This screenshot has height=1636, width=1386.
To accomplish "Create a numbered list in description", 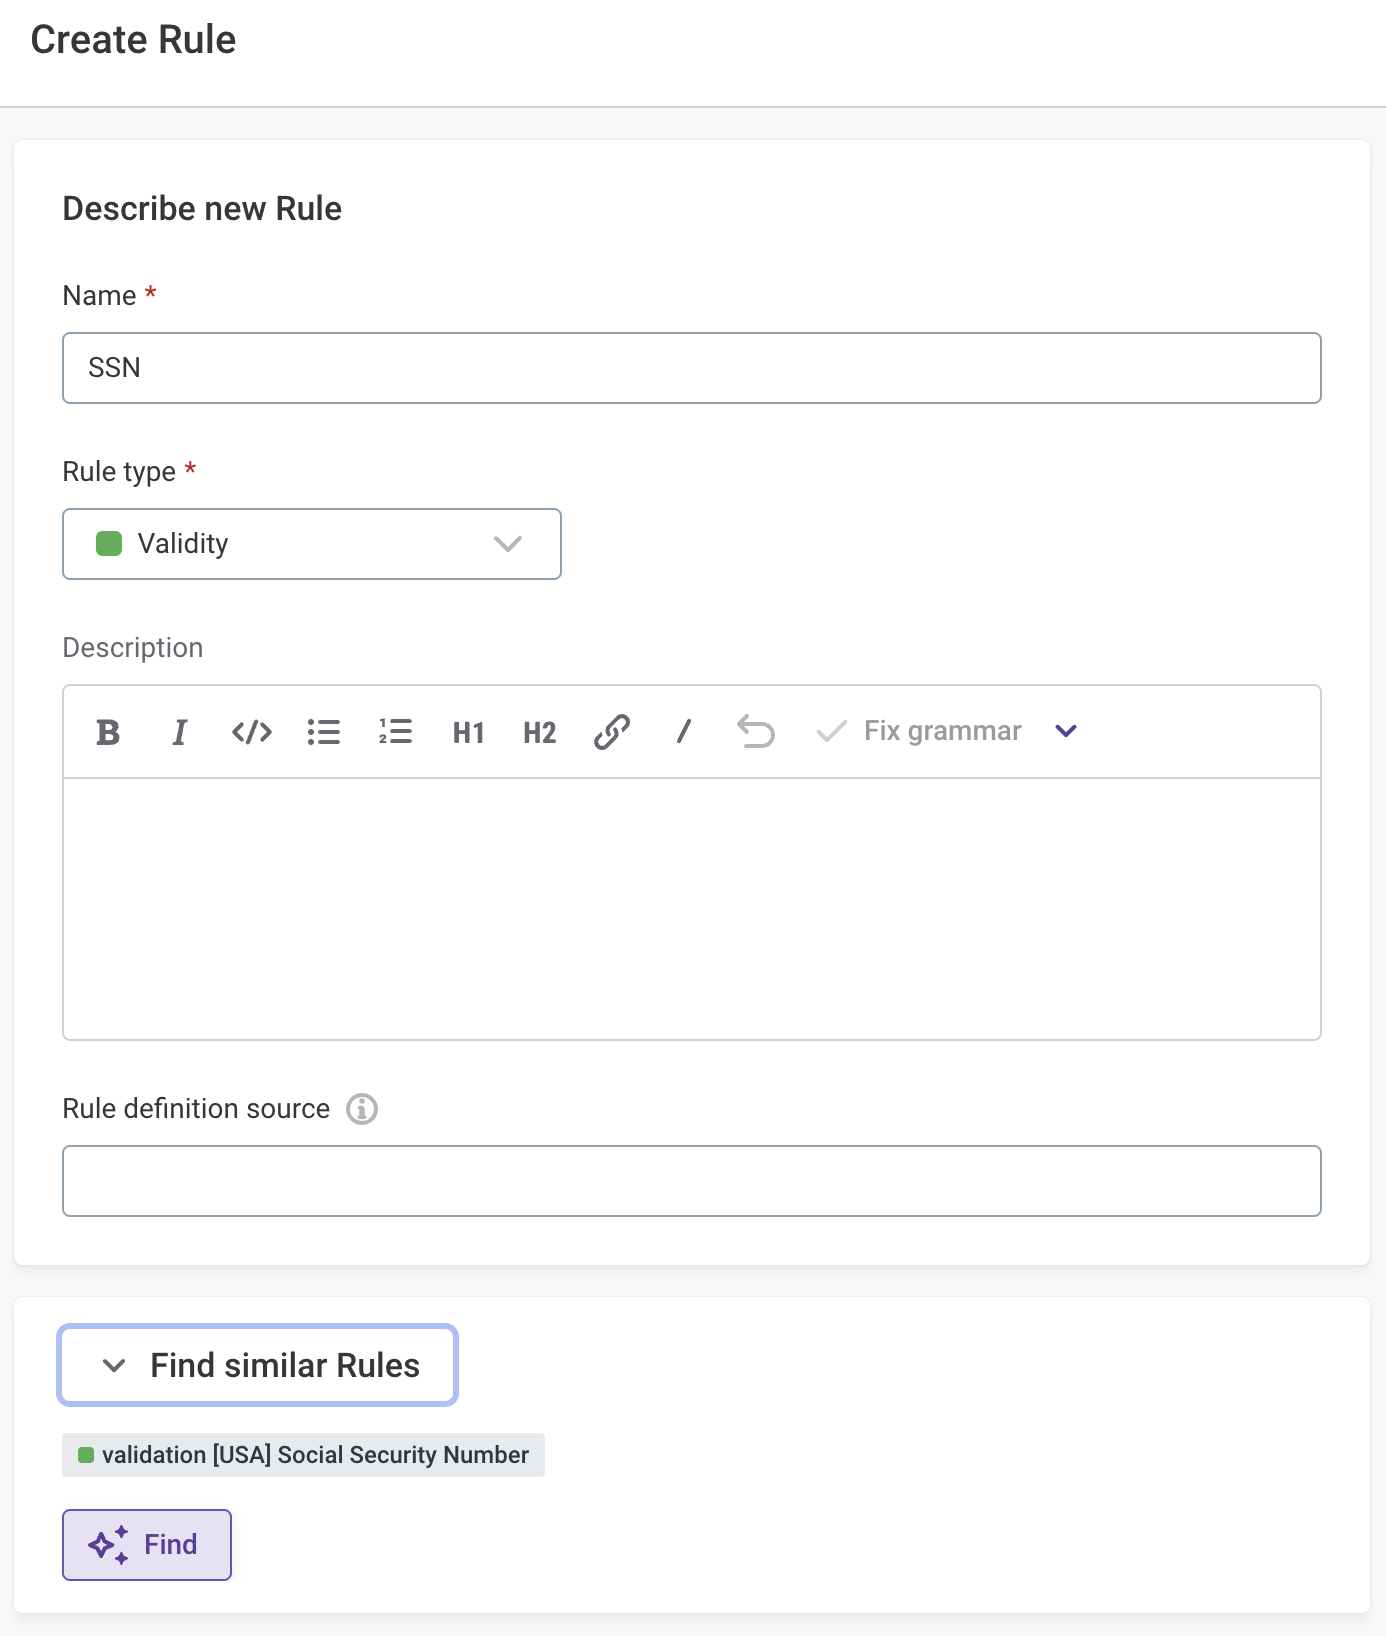I will tap(396, 732).
